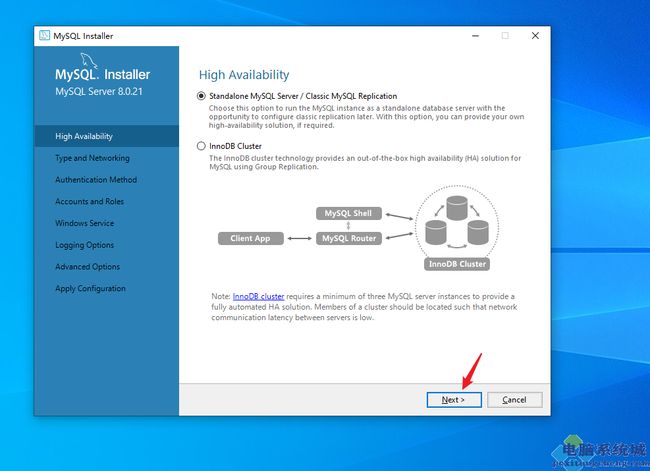This screenshot has height=471, width=650.
Task: Select the InnoDB Cluster radio option
Action: pyautogui.click(x=201, y=146)
